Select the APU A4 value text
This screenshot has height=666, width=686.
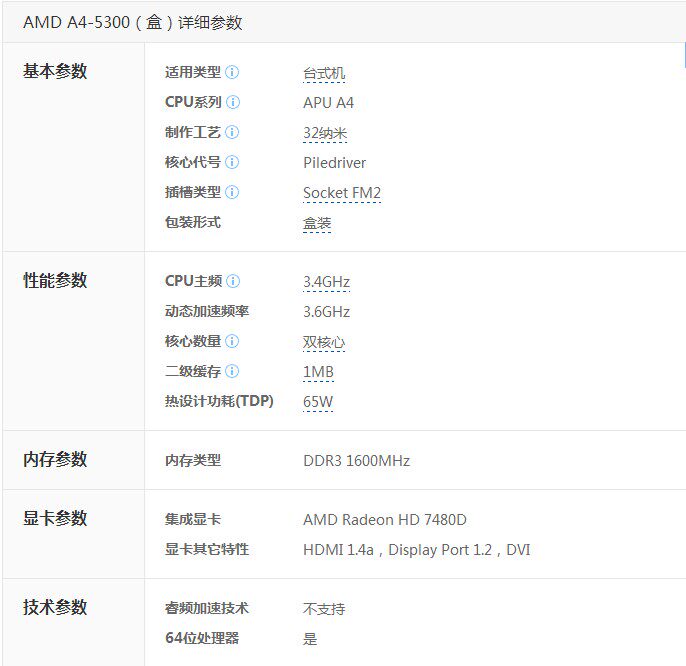tap(329, 103)
